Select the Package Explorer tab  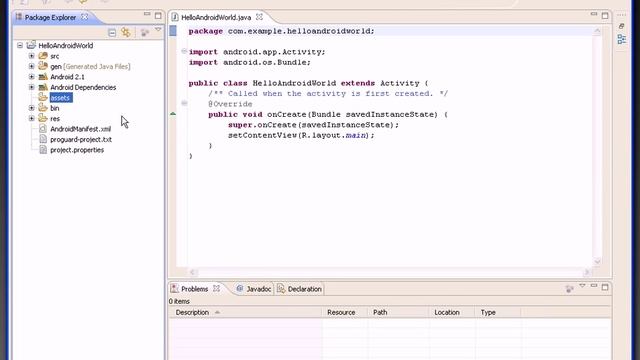click(x=50, y=18)
